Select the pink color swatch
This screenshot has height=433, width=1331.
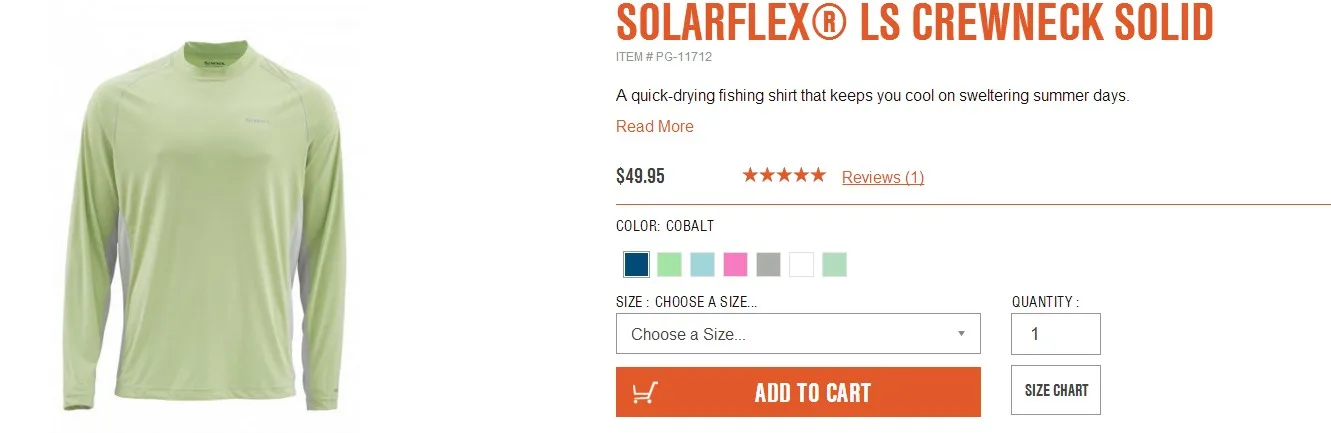coord(735,264)
